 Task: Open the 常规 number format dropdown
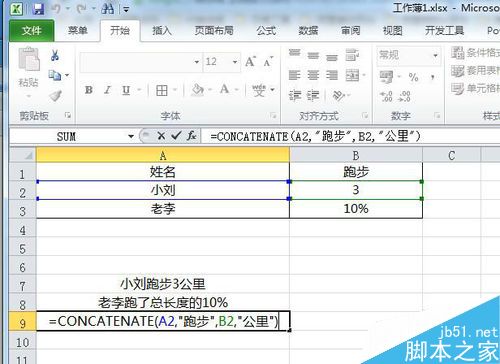click(435, 55)
